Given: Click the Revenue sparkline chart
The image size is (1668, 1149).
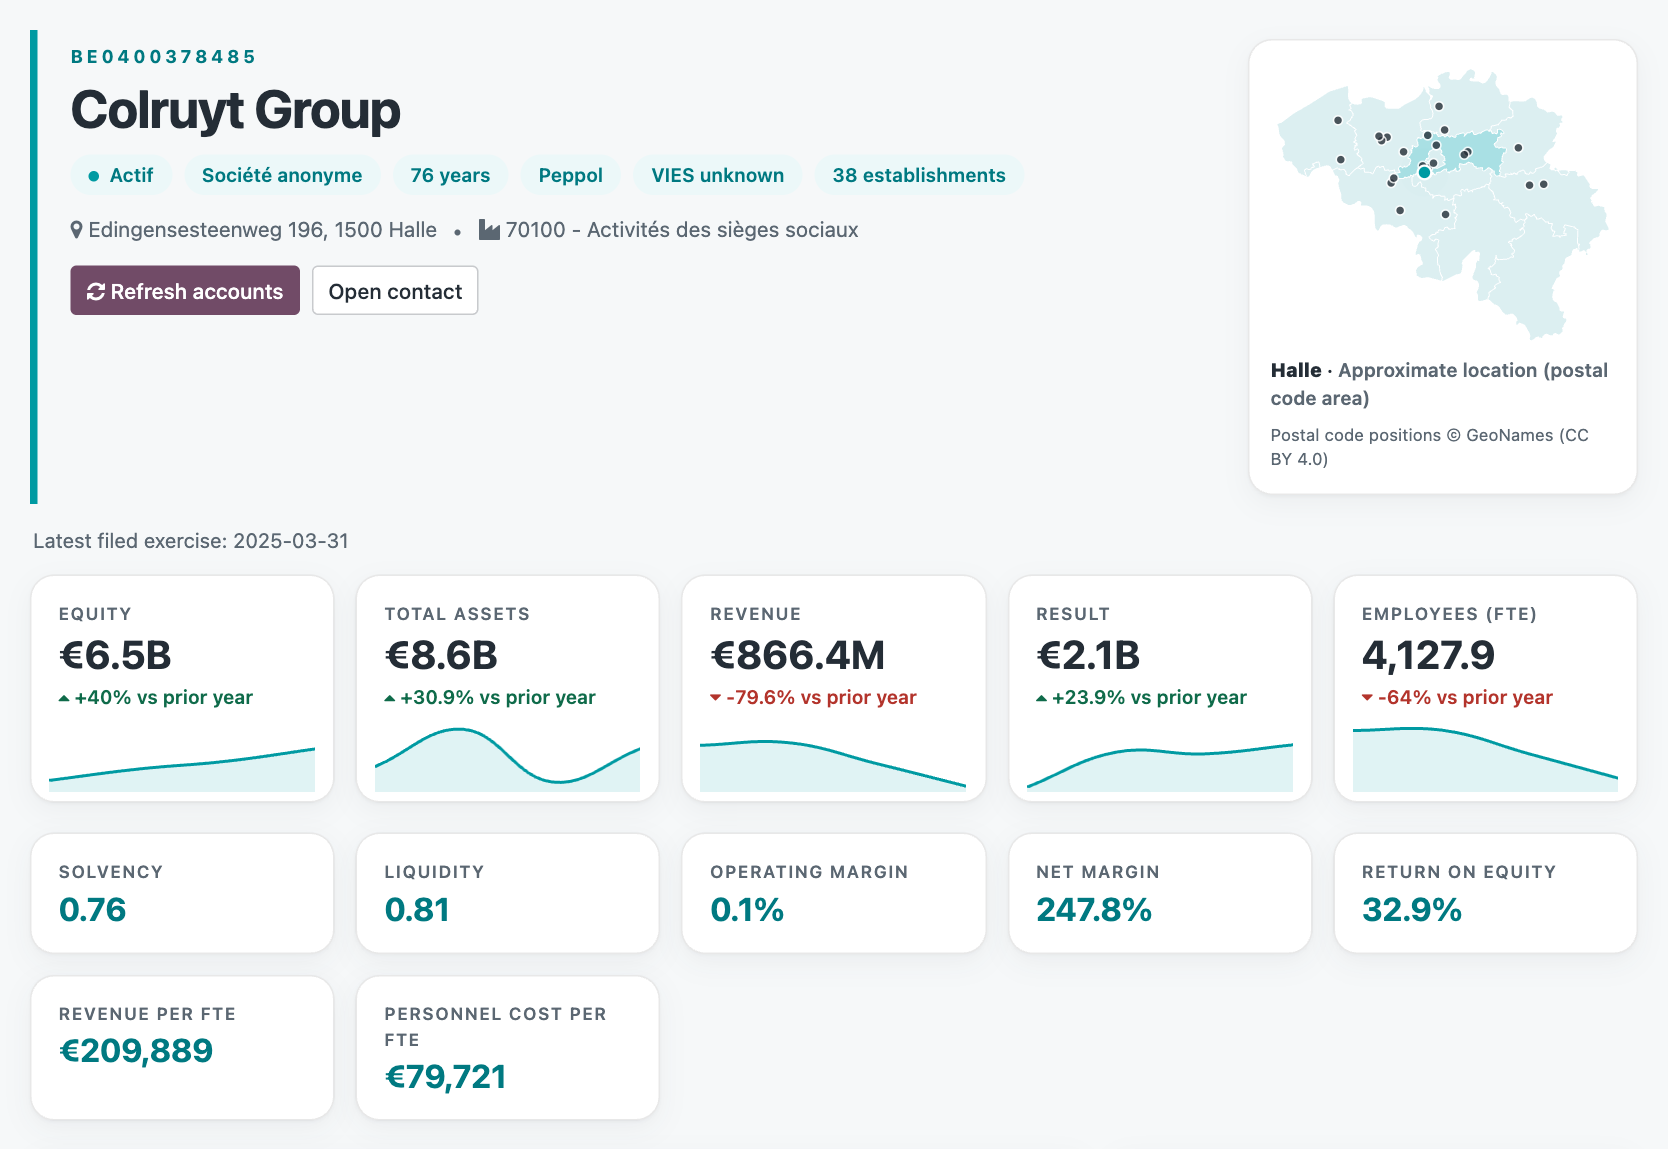Looking at the screenshot, I should 833,766.
